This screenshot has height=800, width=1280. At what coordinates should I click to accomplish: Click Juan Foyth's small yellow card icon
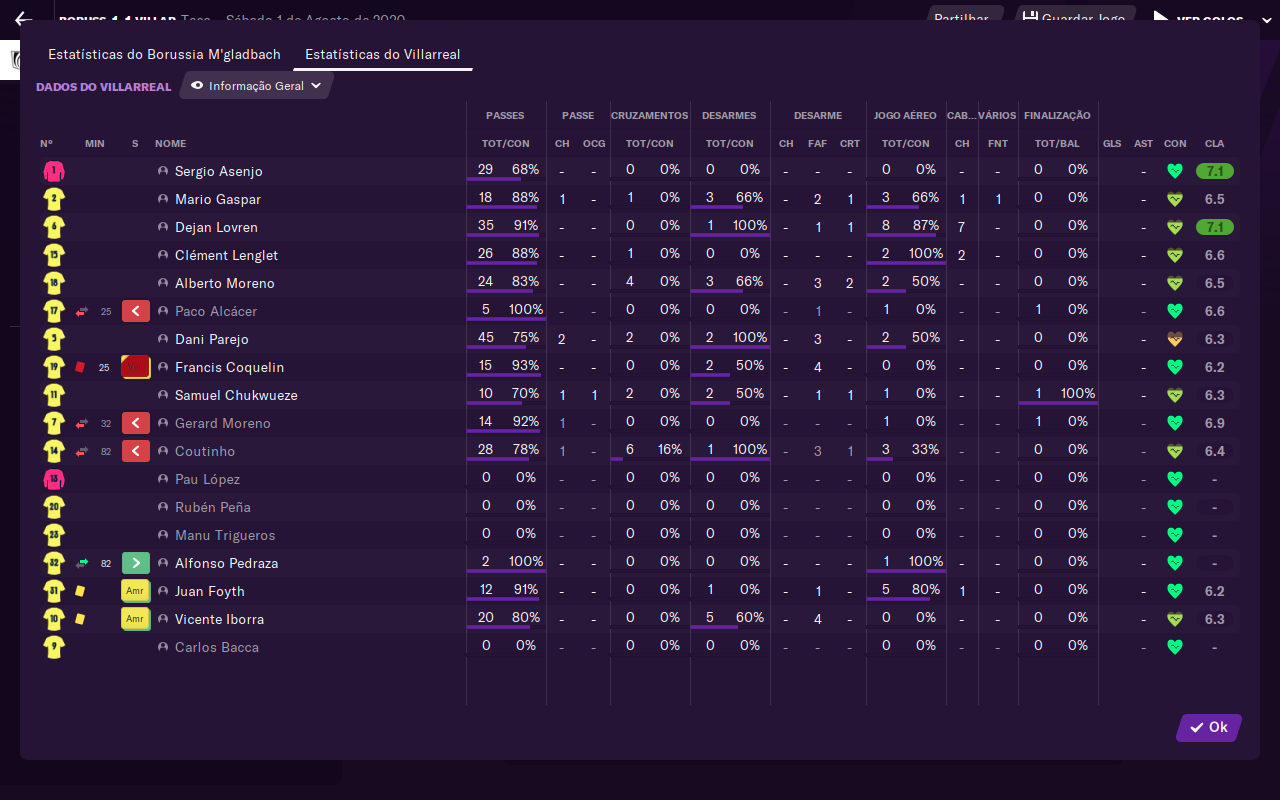tap(80, 591)
